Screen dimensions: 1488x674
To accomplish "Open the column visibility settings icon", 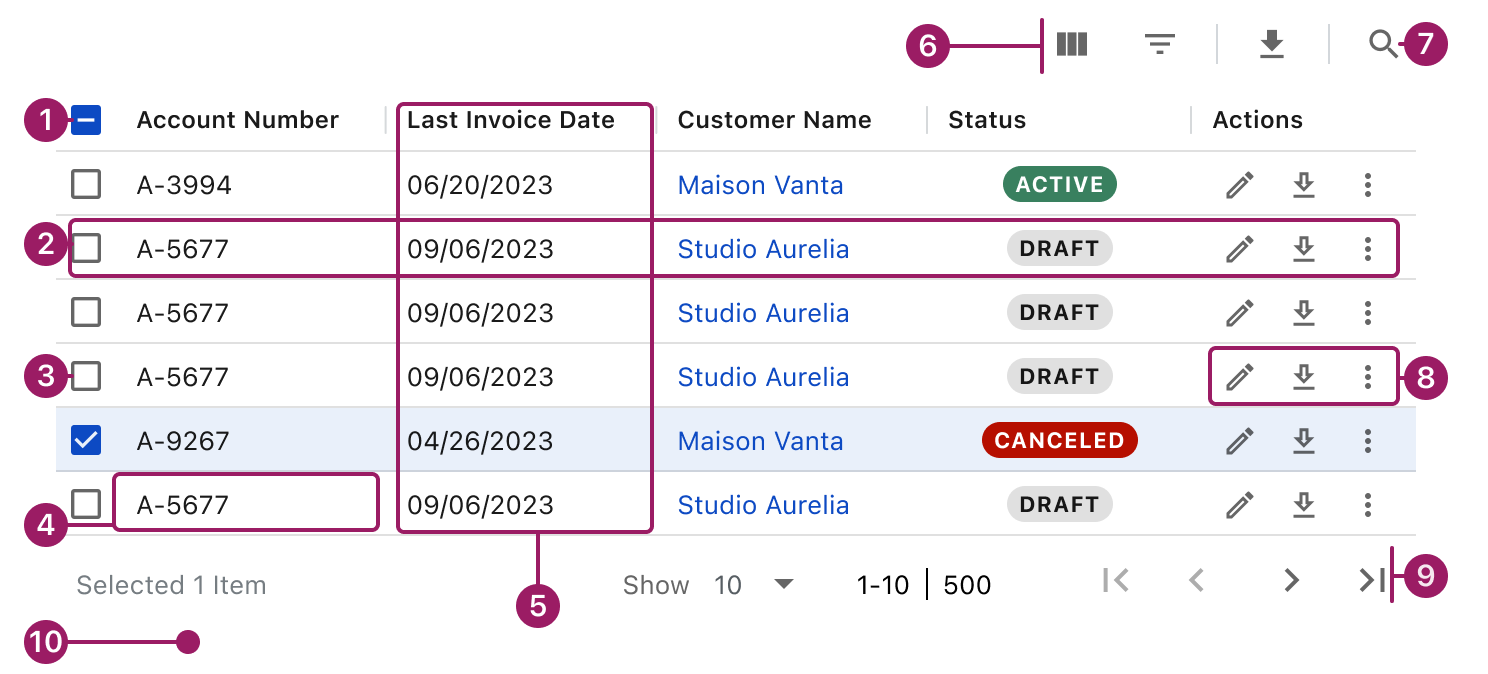I will pyautogui.click(x=1072, y=44).
